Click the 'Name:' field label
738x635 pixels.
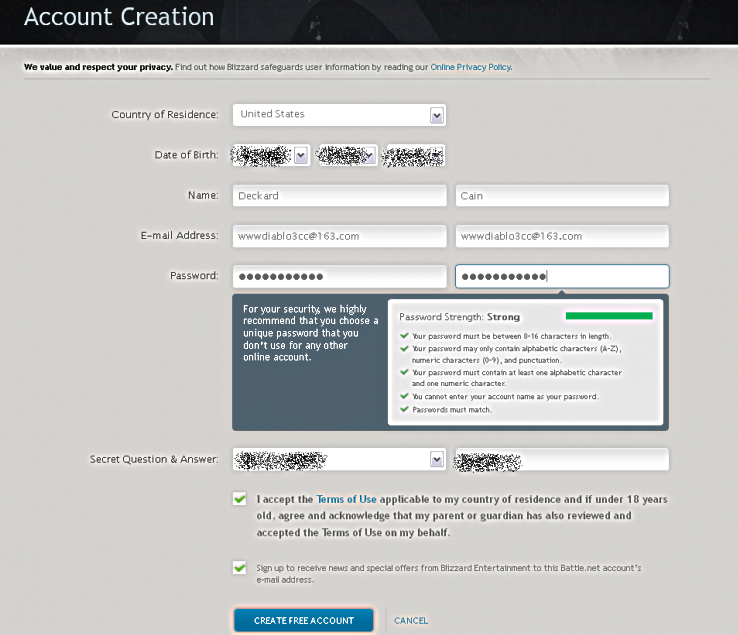(203, 195)
